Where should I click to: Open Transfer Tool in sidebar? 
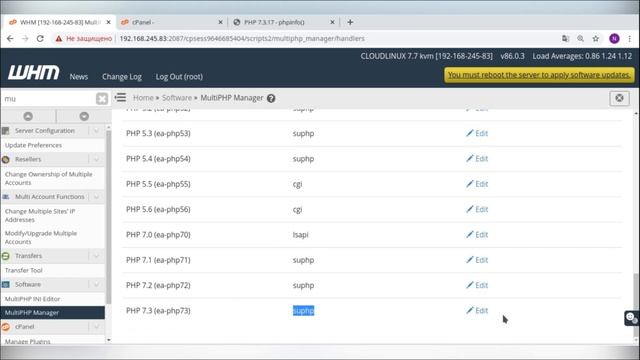coord(24,271)
